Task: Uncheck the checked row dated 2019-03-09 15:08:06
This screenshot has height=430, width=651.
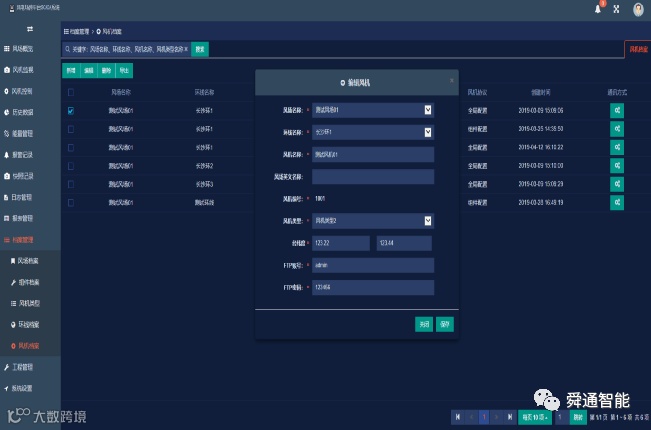Action: (x=71, y=111)
